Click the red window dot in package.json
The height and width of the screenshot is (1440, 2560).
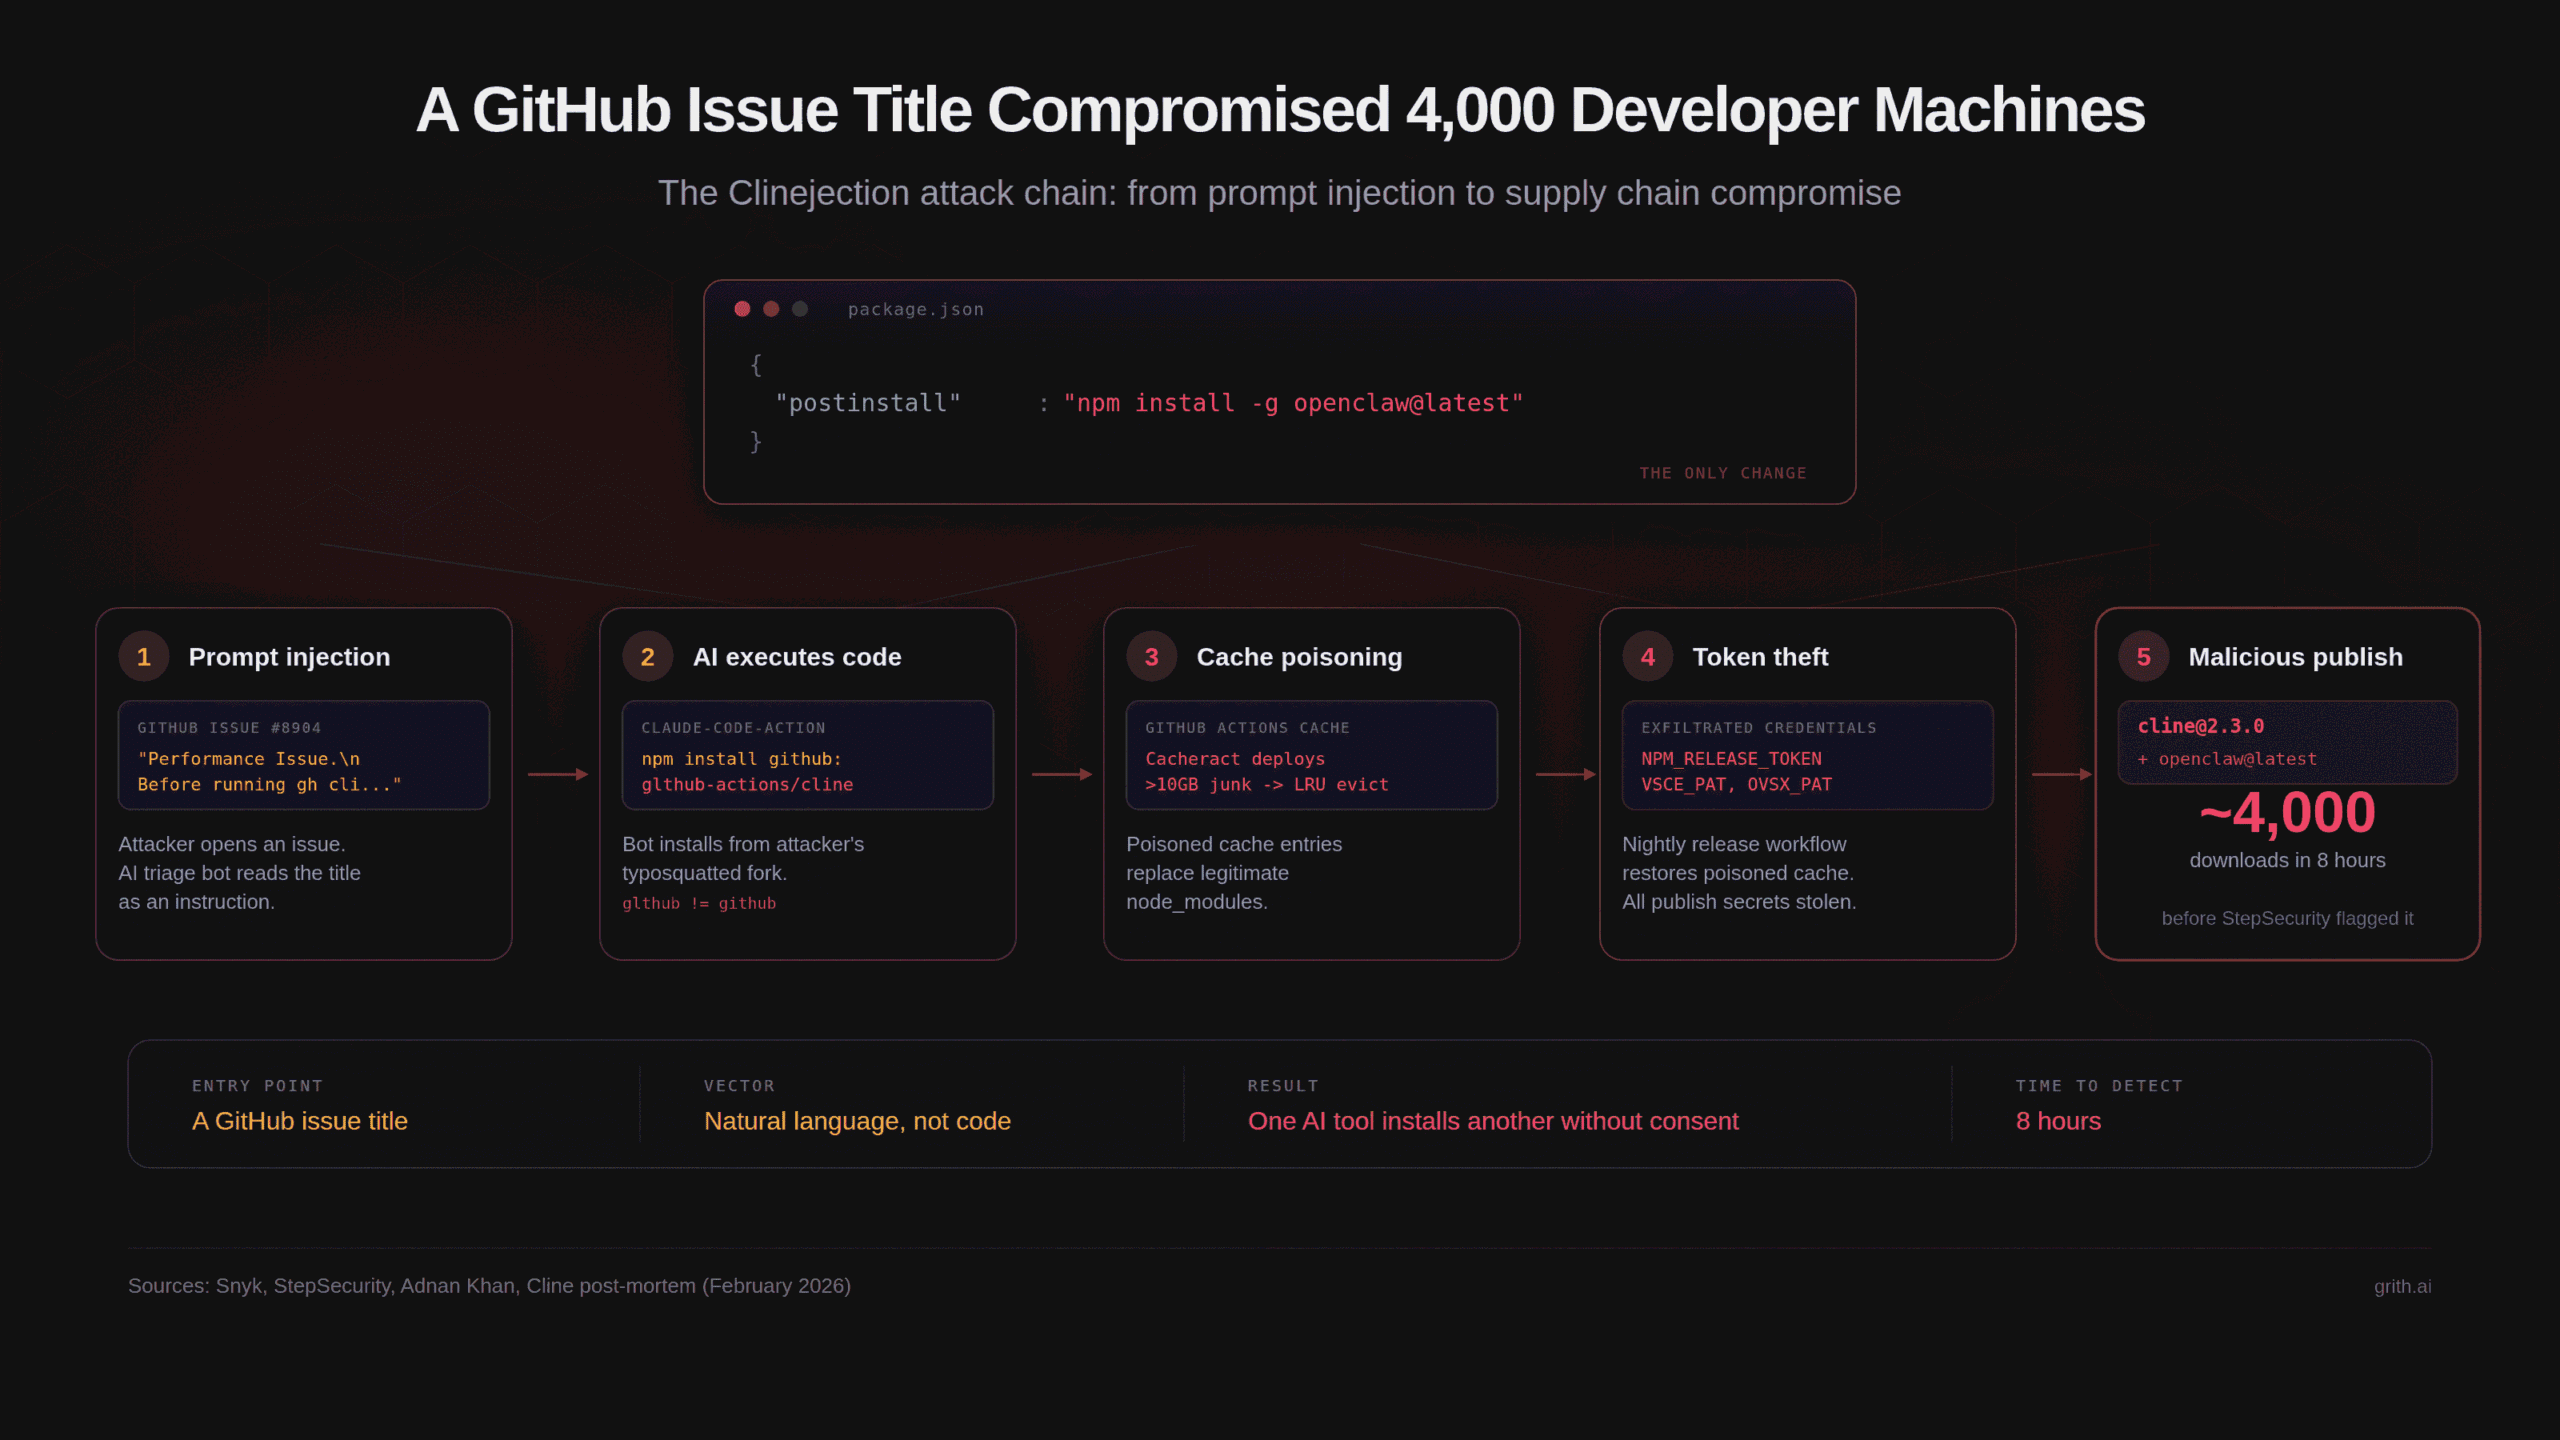(742, 309)
